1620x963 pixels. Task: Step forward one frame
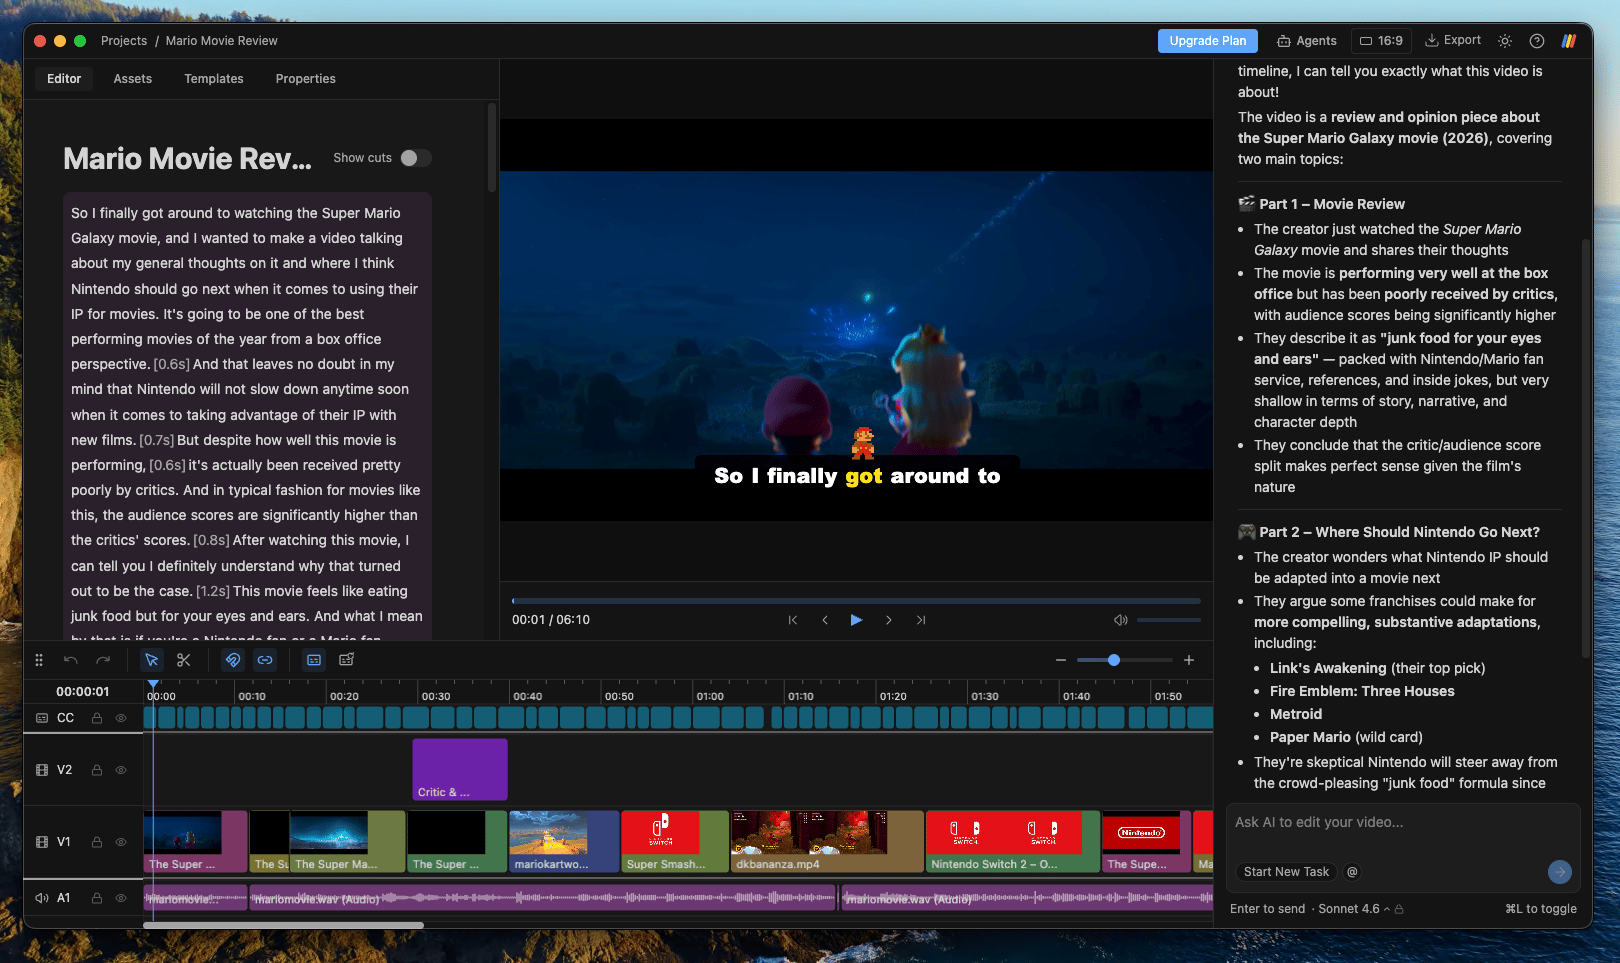click(889, 620)
